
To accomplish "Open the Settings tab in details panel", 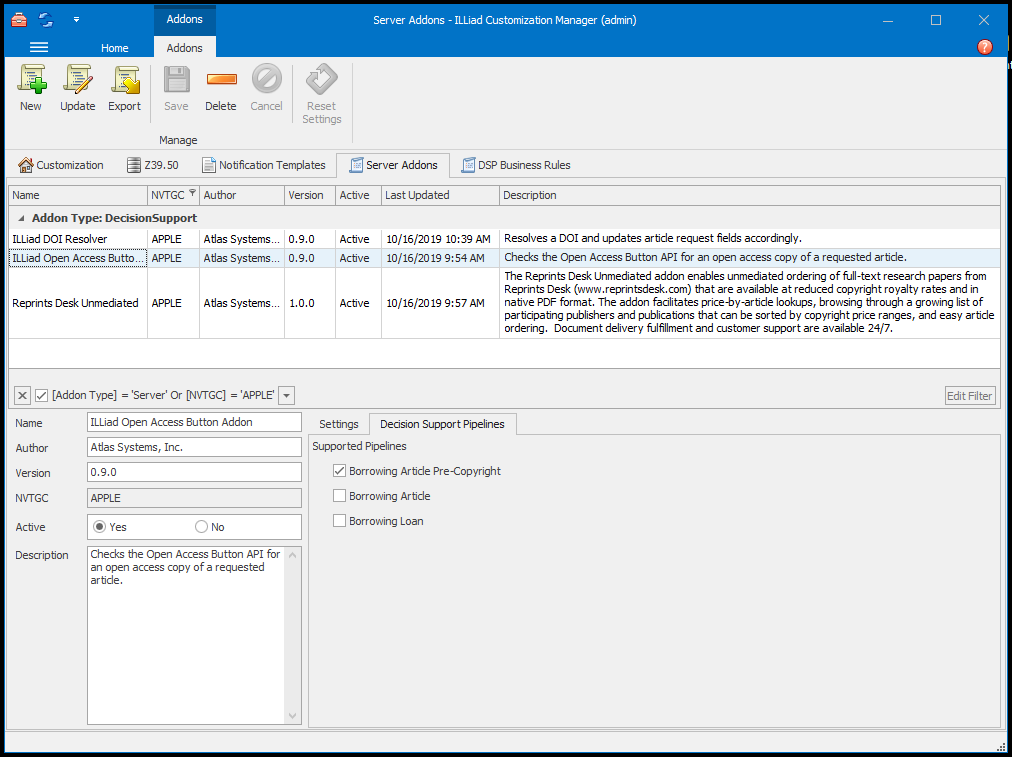I will coord(338,424).
